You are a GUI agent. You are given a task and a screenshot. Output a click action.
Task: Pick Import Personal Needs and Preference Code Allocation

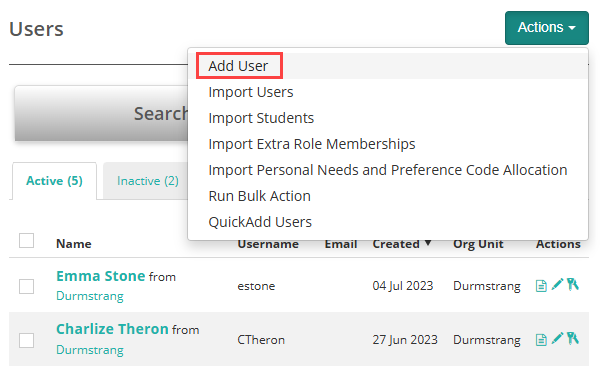click(388, 170)
